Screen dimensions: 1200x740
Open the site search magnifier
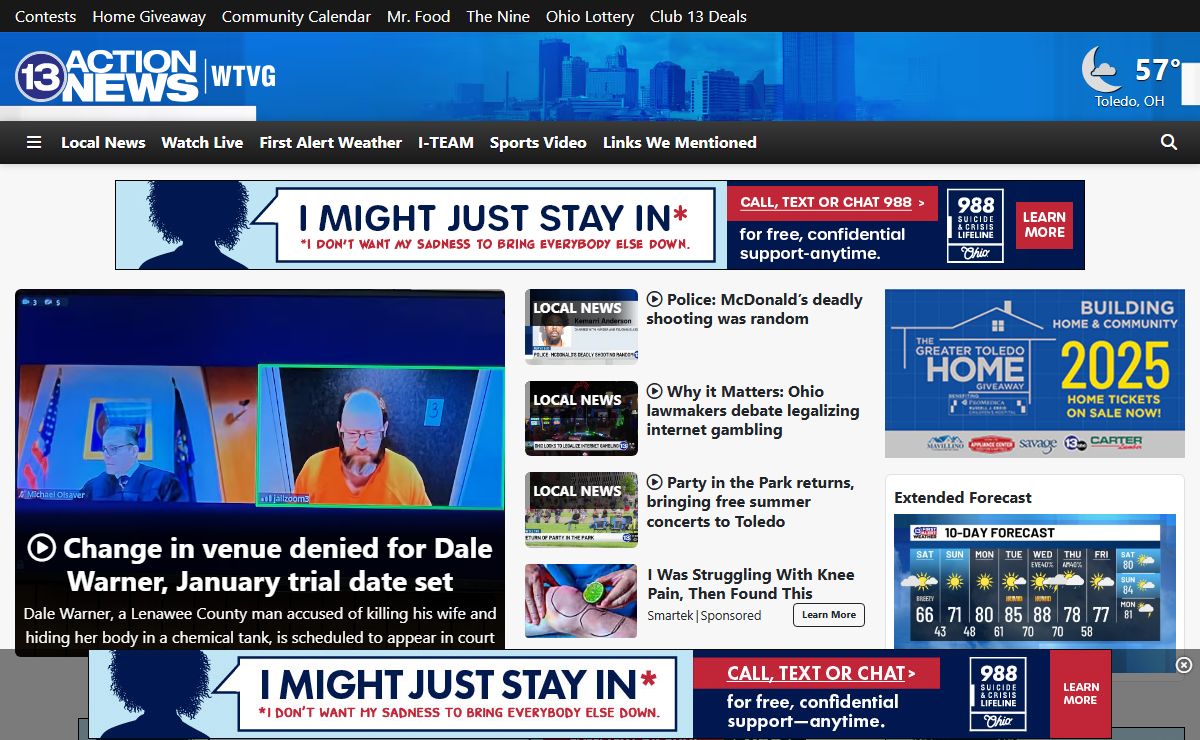pyautogui.click(x=1169, y=143)
